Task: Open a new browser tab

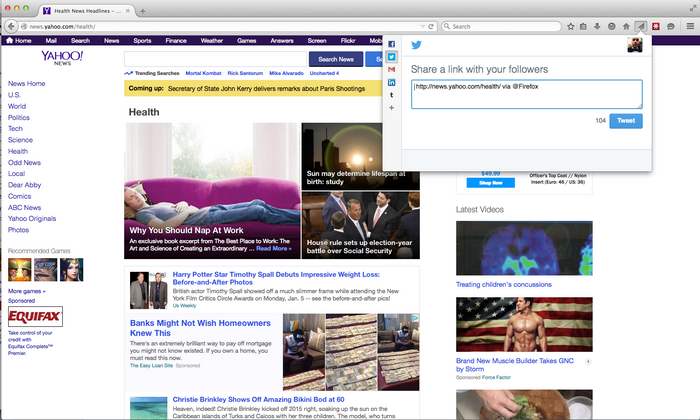Action: coord(141,9)
